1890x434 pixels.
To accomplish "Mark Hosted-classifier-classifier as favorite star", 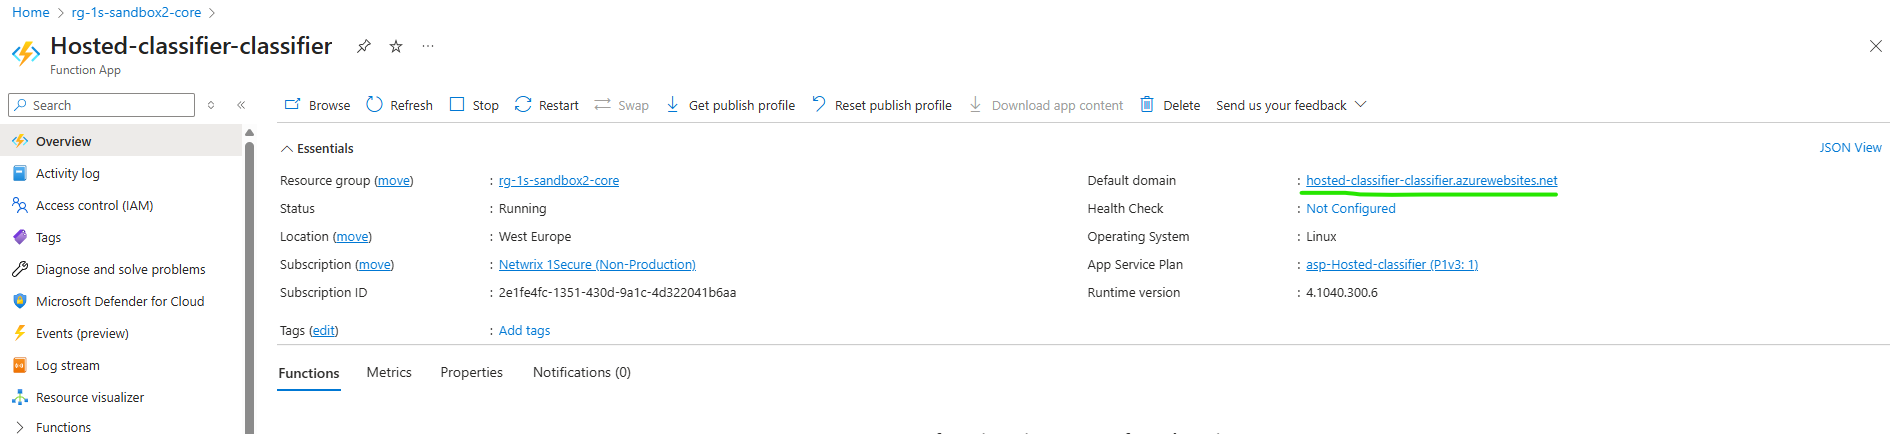I will (396, 46).
